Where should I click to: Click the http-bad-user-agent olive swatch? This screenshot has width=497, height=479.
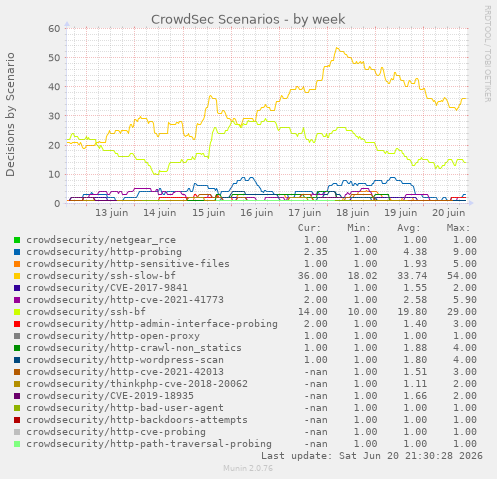pyautogui.click(x=17, y=408)
